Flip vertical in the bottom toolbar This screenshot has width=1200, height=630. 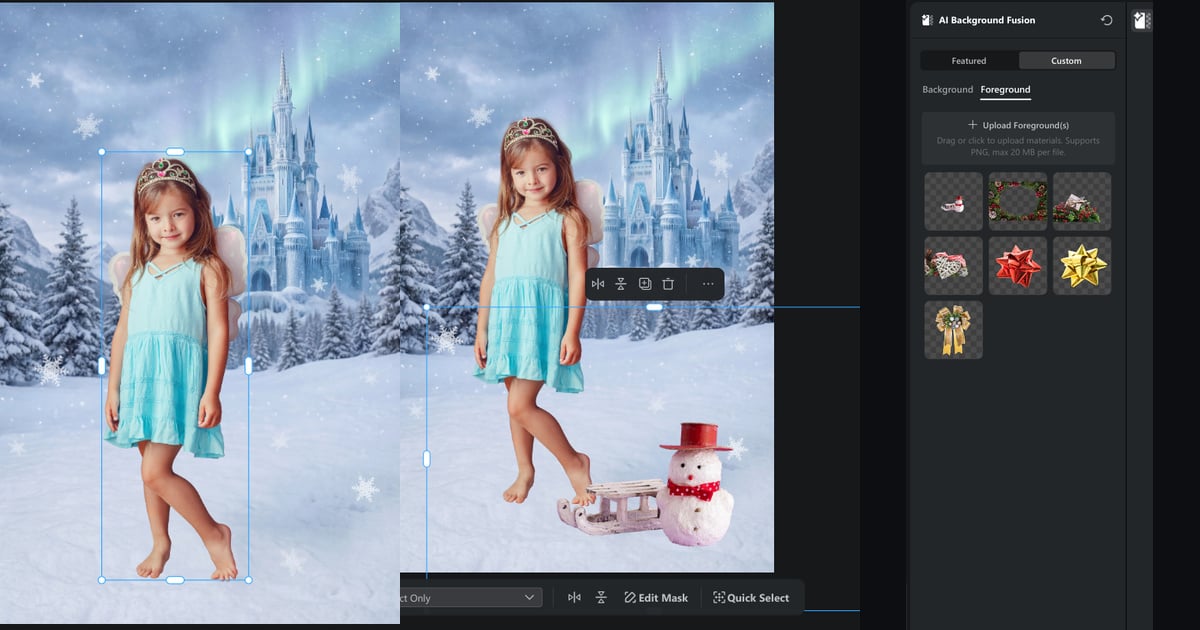(601, 598)
